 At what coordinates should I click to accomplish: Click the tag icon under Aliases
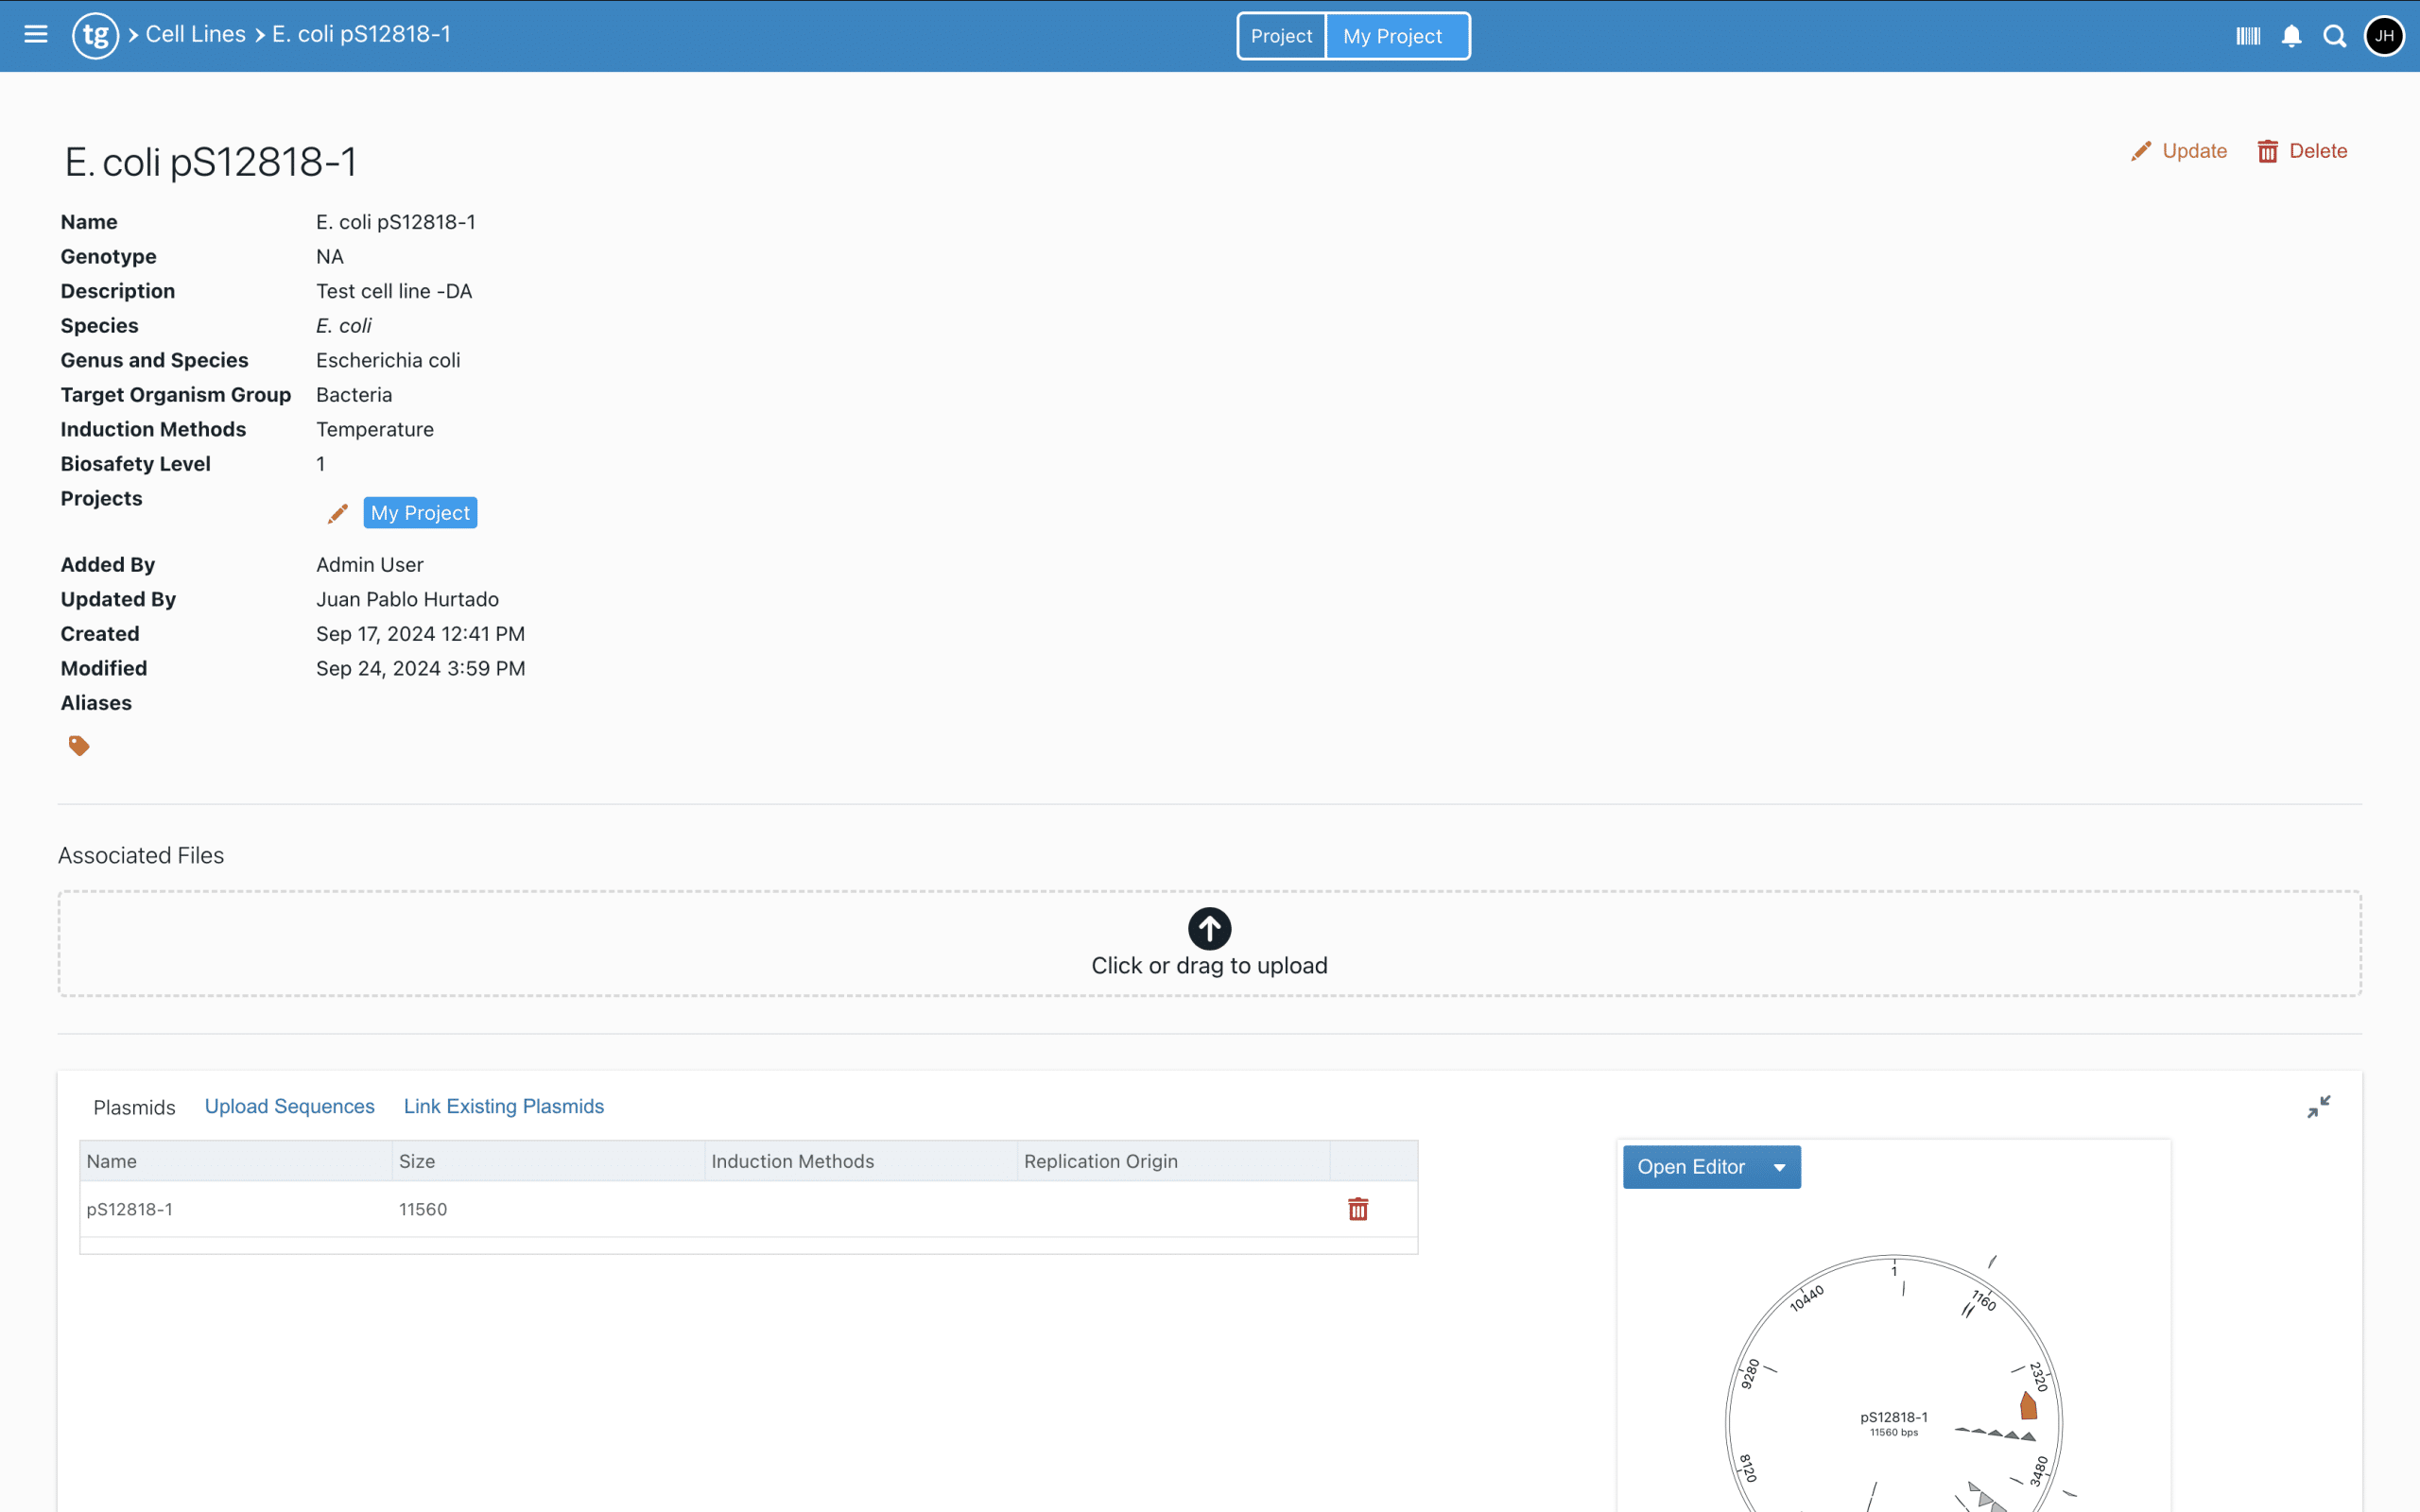tap(79, 745)
